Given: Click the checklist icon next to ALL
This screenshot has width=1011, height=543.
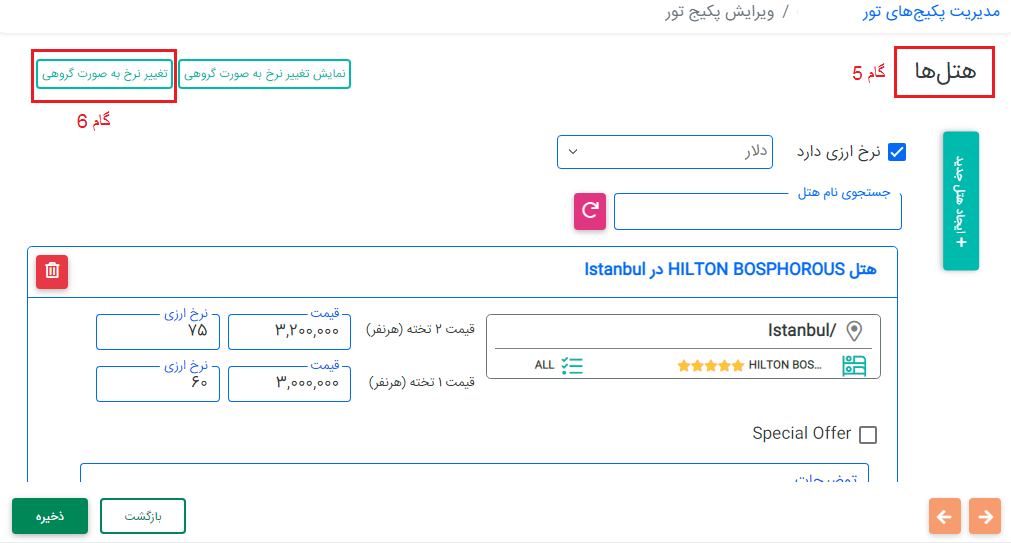Looking at the screenshot, I should pyautogui.click(x=572, y=365).
